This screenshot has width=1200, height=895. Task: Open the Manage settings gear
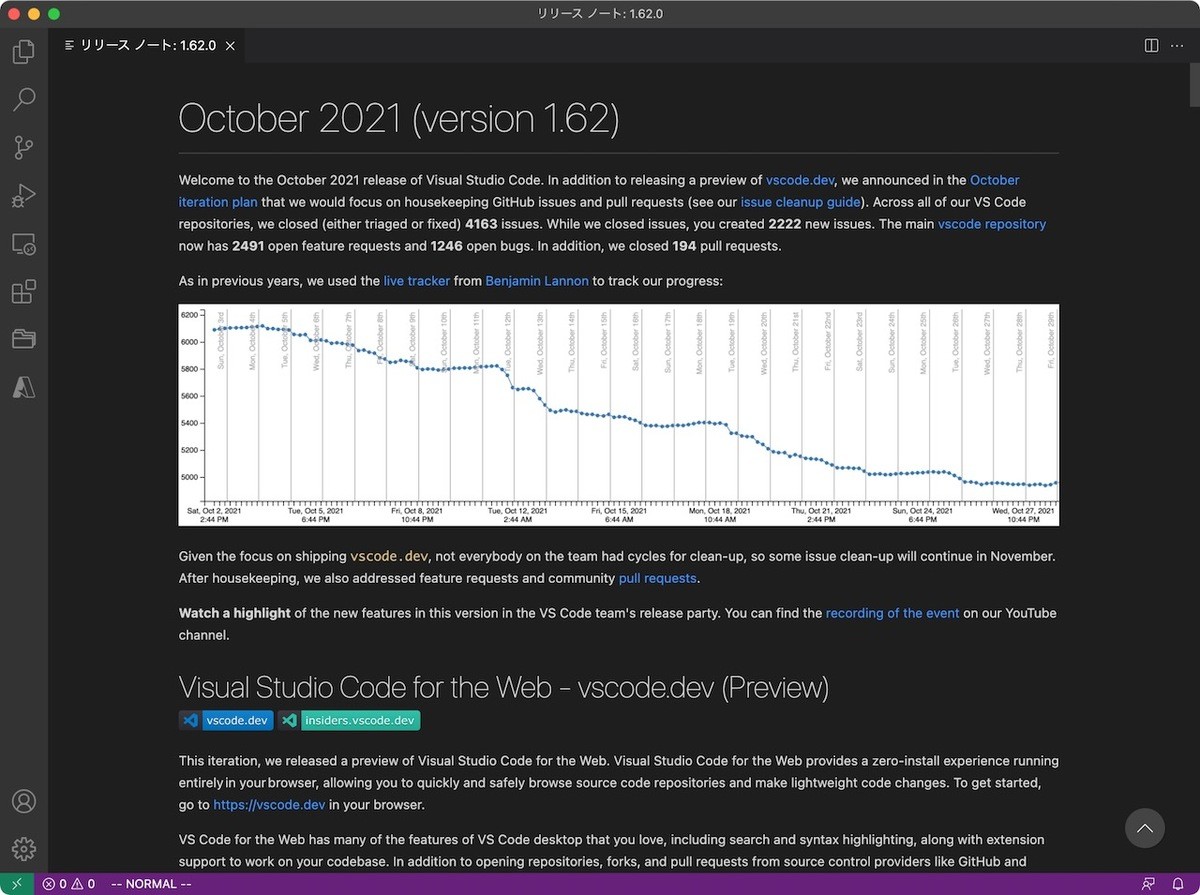(23, 848)
